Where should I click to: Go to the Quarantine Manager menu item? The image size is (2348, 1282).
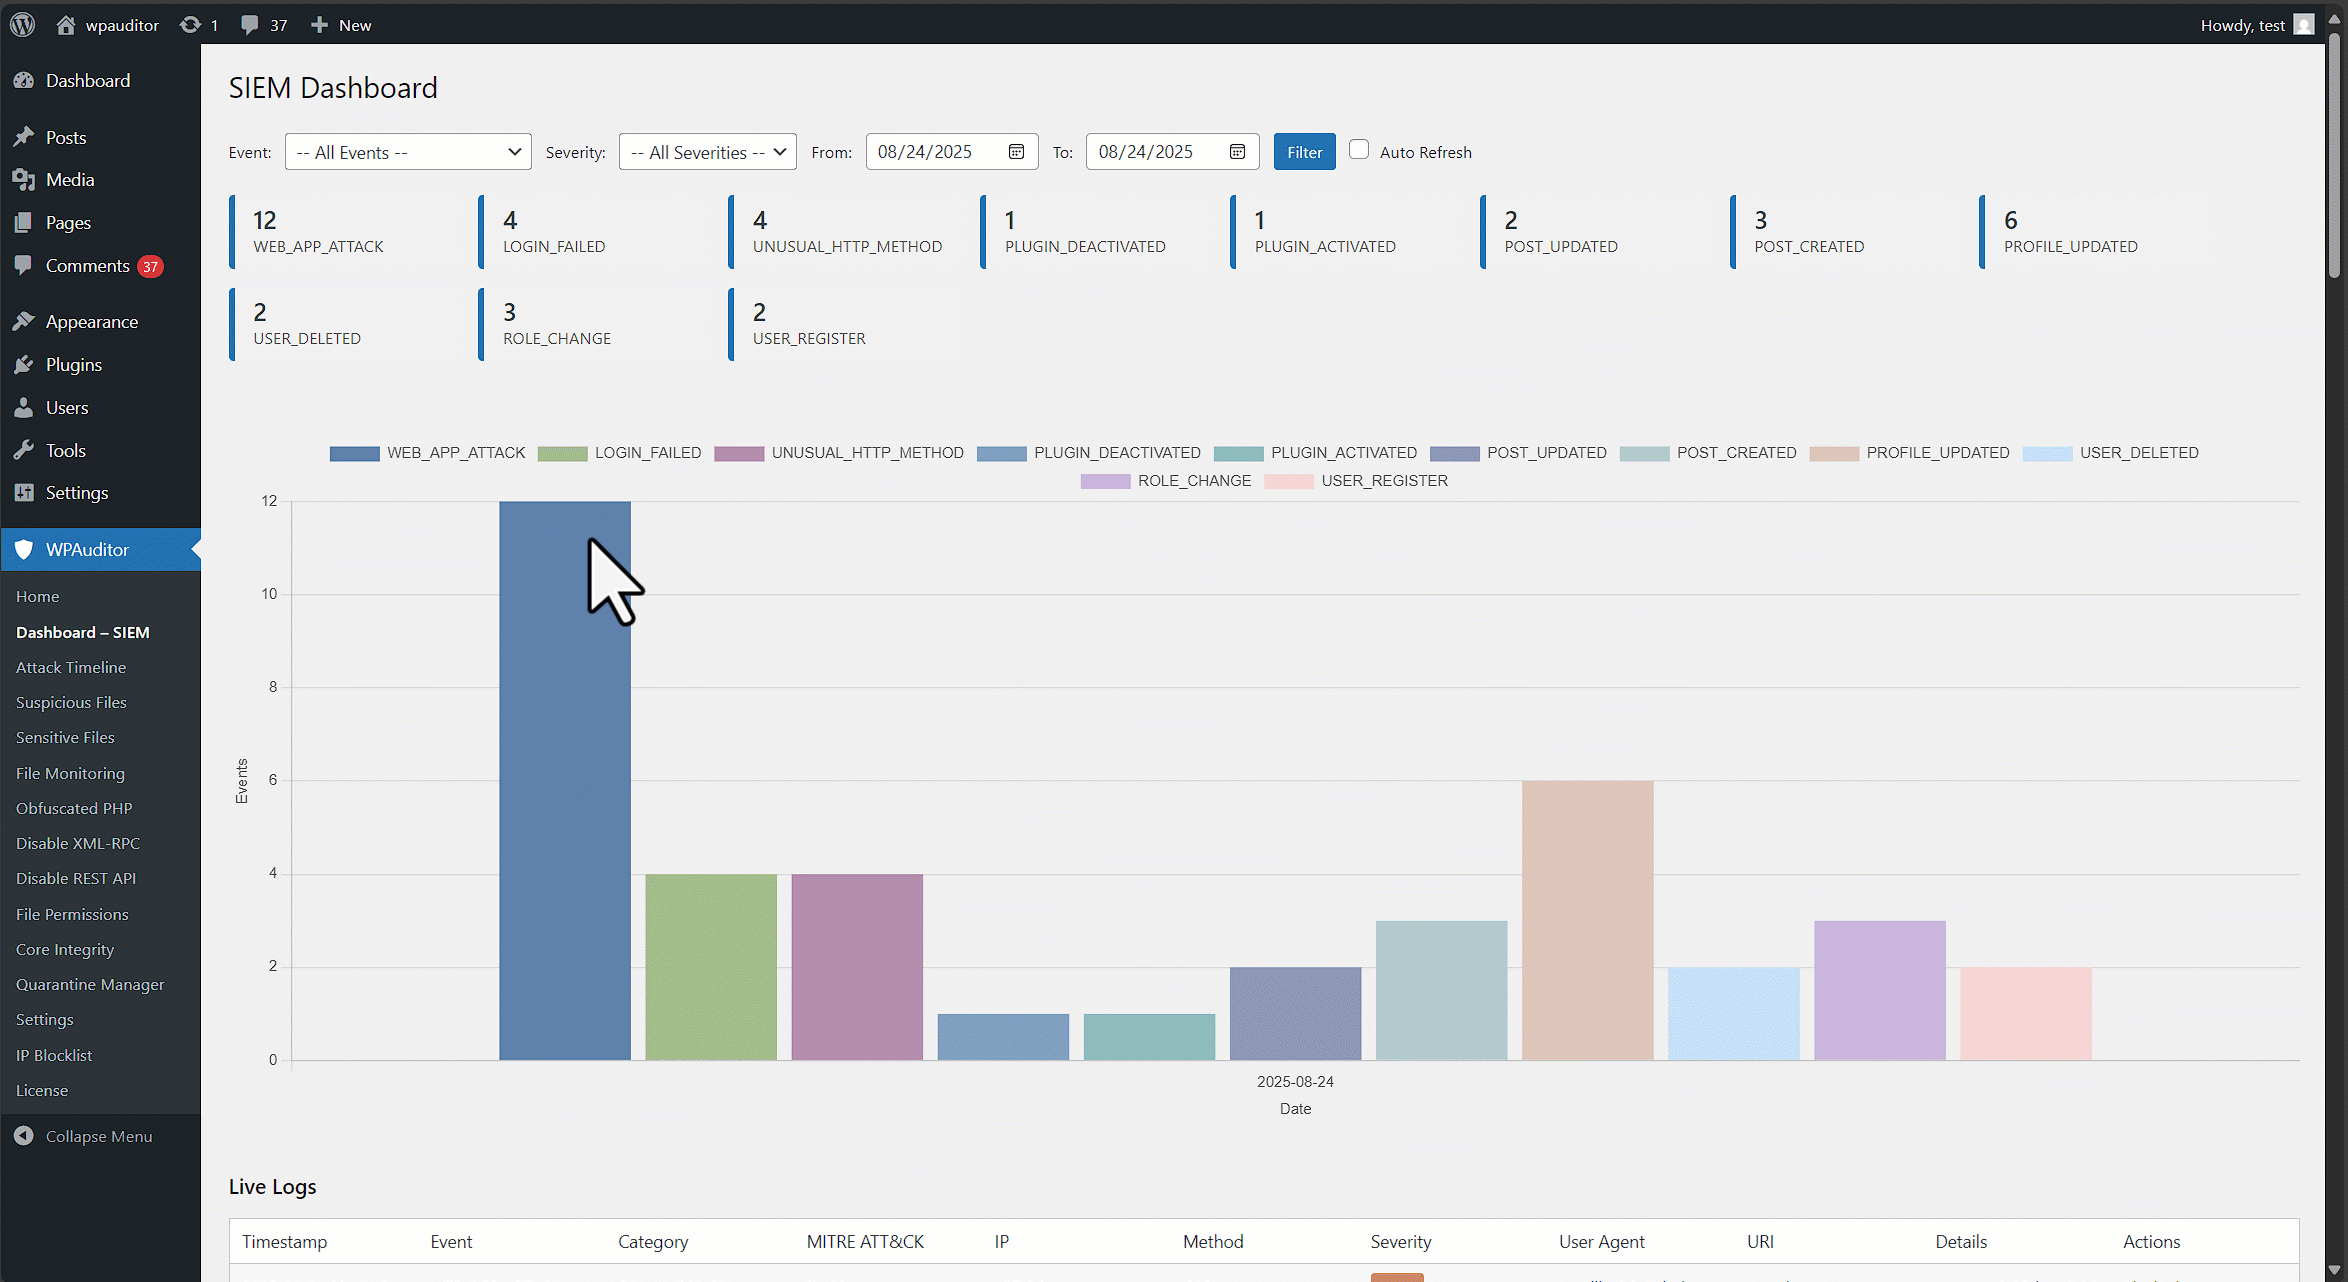tap(90, 984)
